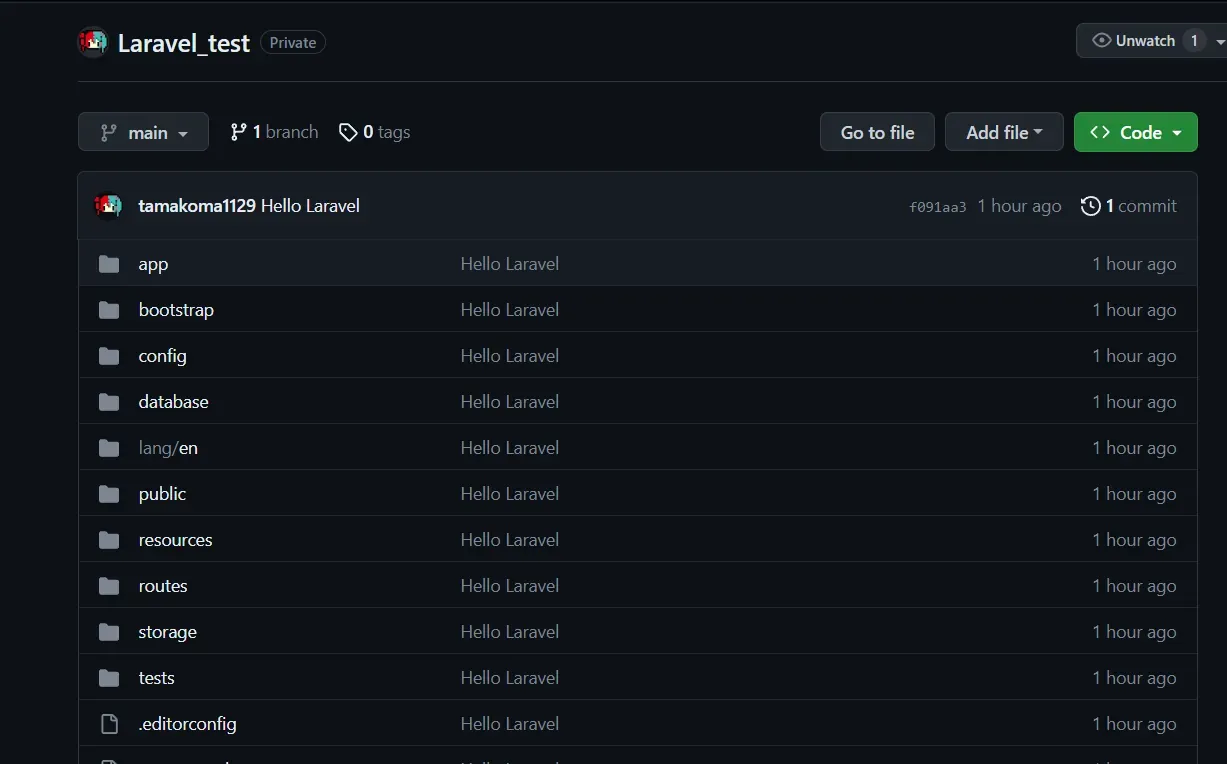Click the file icon beside .editorconfig
This screenshot has height=764, width=1227.
[x=109, y=724]
